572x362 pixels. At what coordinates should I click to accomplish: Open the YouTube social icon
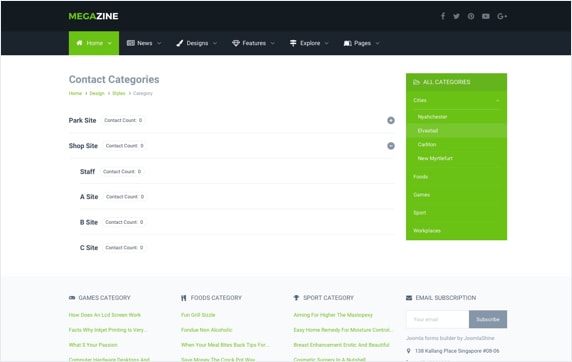click(486, 16)
